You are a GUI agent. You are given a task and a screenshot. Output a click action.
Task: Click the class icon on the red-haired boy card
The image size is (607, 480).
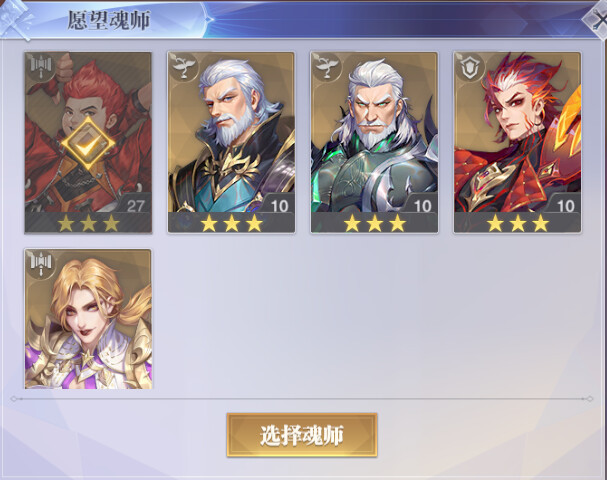(x=41, y=66)
